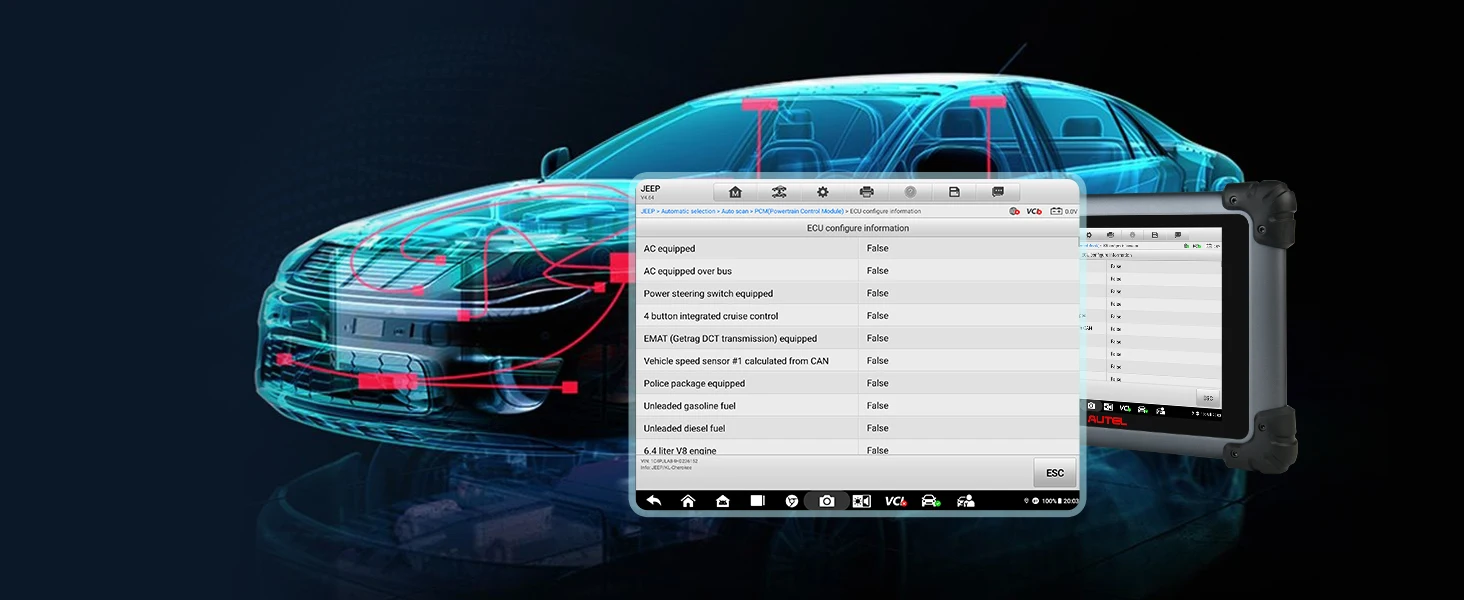Open MaxiSys diagnostics home icon in bottom bar
Image resolution: width=1464 pixels, height=600 pixels.
click(x=723, y=501)
